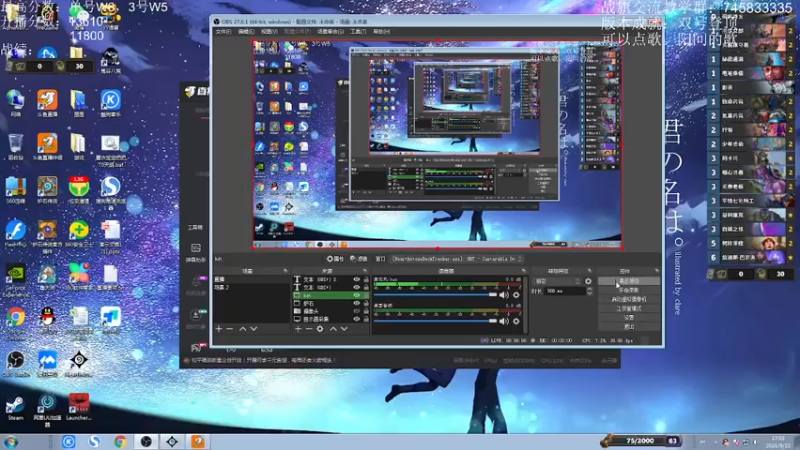This screenshot has height=450, width=800.
Task: Open source properties gear in Sources toolbar
Action: [320, 329]
